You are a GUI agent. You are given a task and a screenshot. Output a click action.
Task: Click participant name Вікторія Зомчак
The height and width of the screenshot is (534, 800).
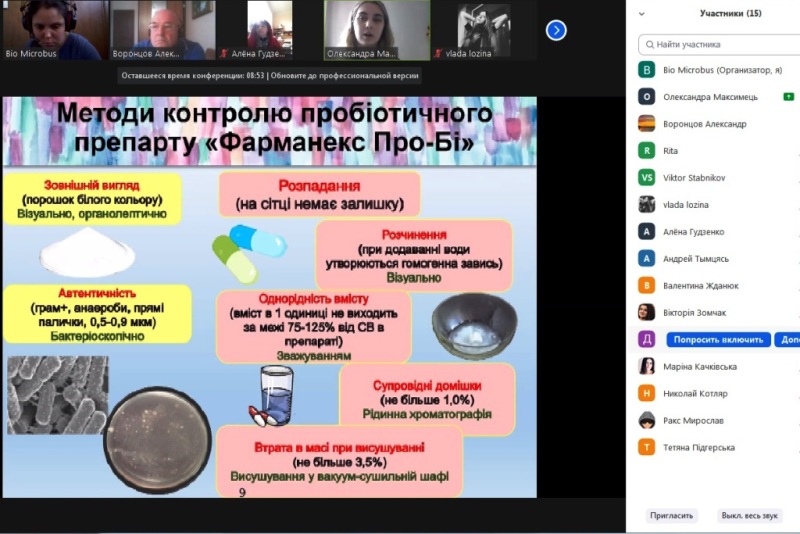(694, 313)
